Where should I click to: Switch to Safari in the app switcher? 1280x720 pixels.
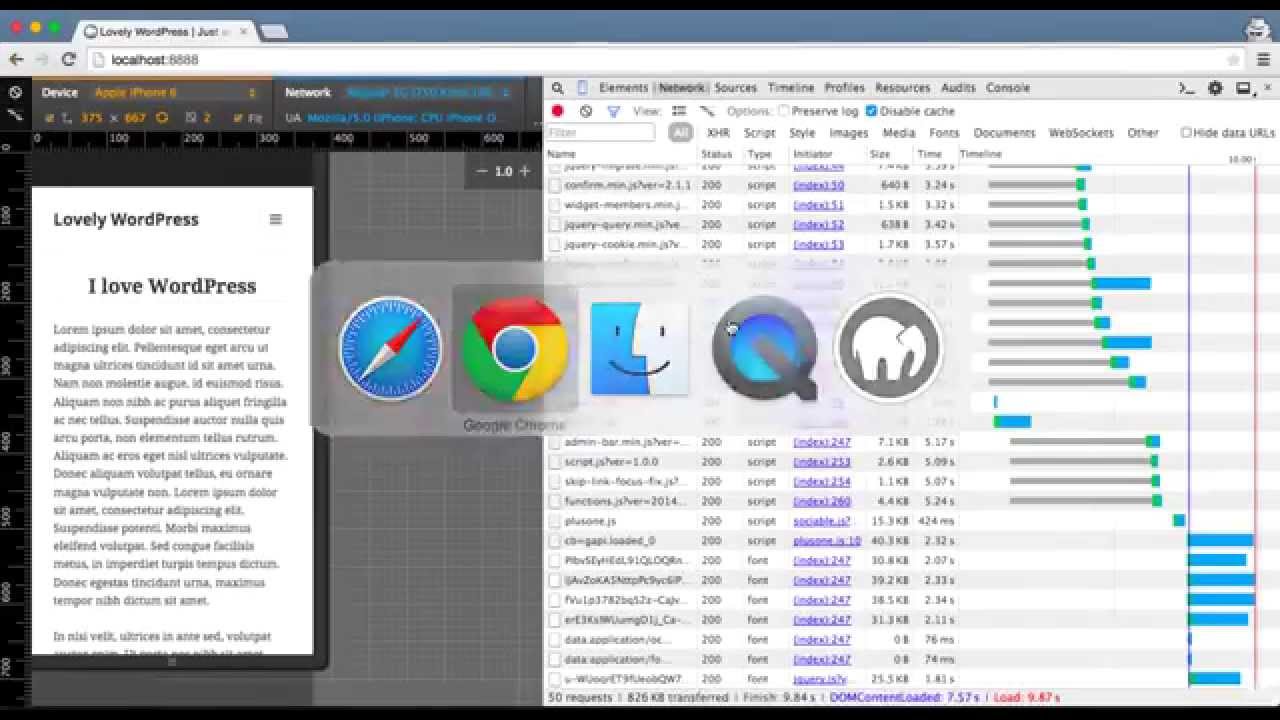coord(390,348)
